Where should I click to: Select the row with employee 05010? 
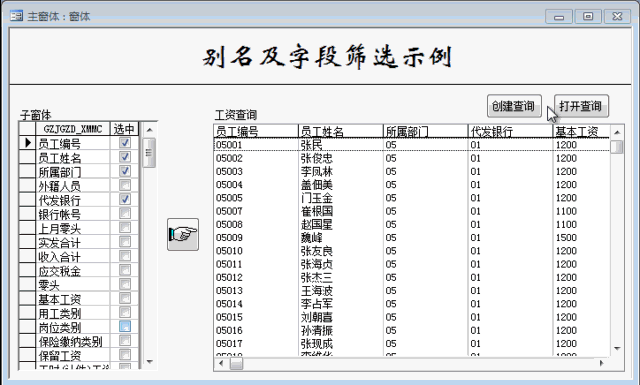pos(412,251)
